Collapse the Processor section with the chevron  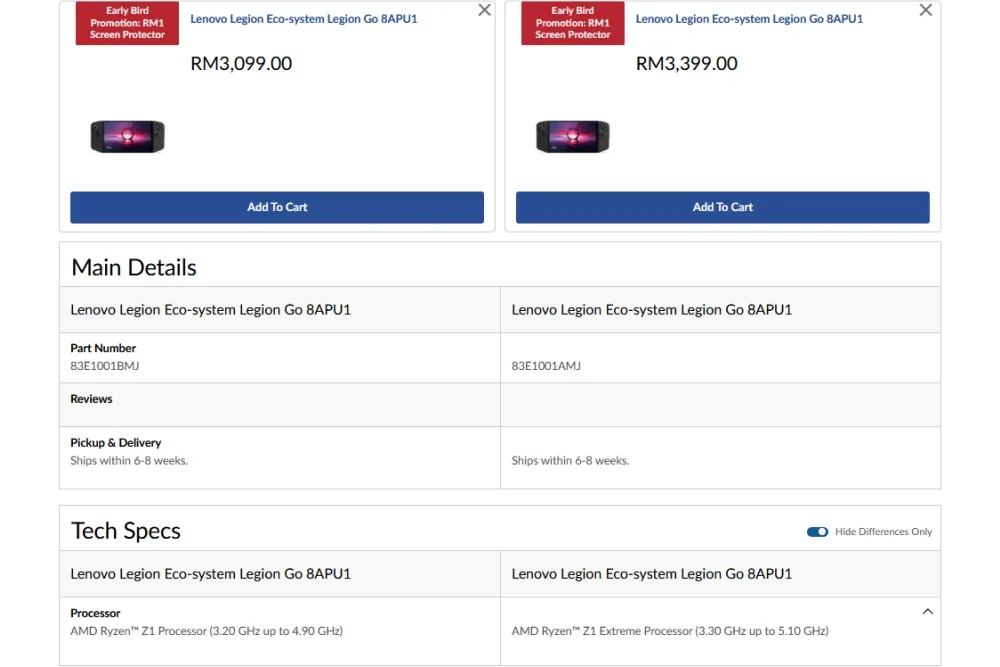[928, 612]
